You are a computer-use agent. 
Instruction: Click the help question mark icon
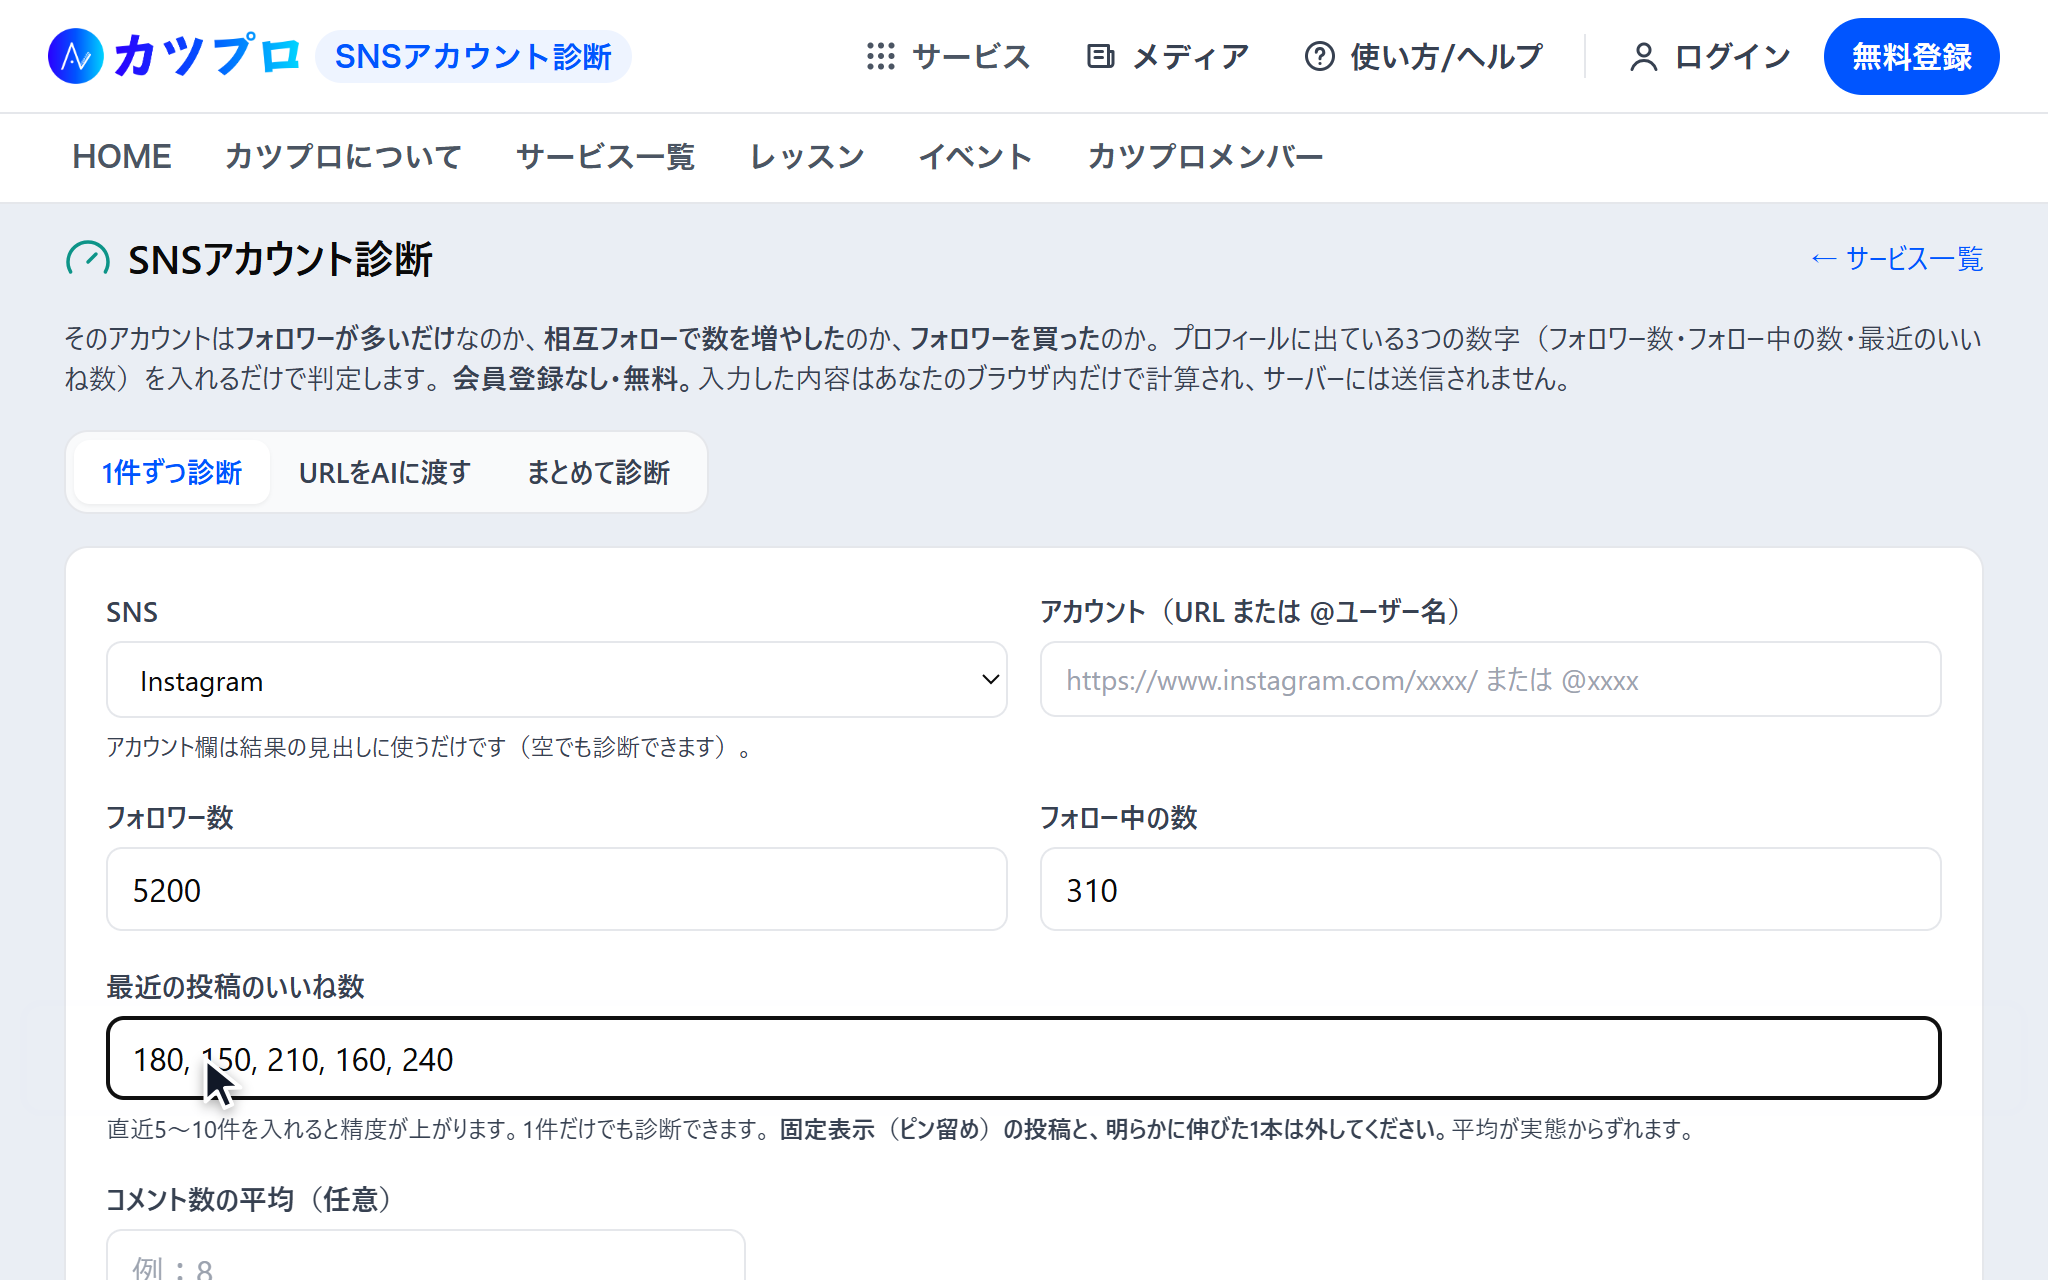pos(1319,56)
